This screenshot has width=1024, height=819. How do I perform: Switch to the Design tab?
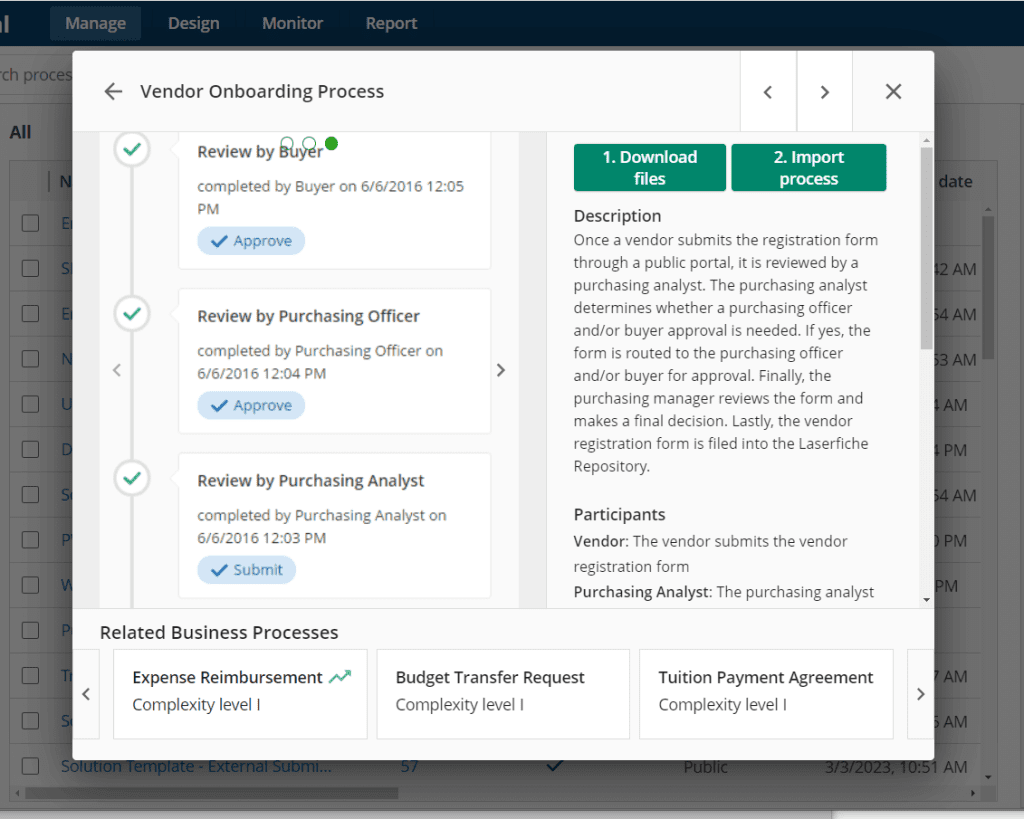pos(193,24)
